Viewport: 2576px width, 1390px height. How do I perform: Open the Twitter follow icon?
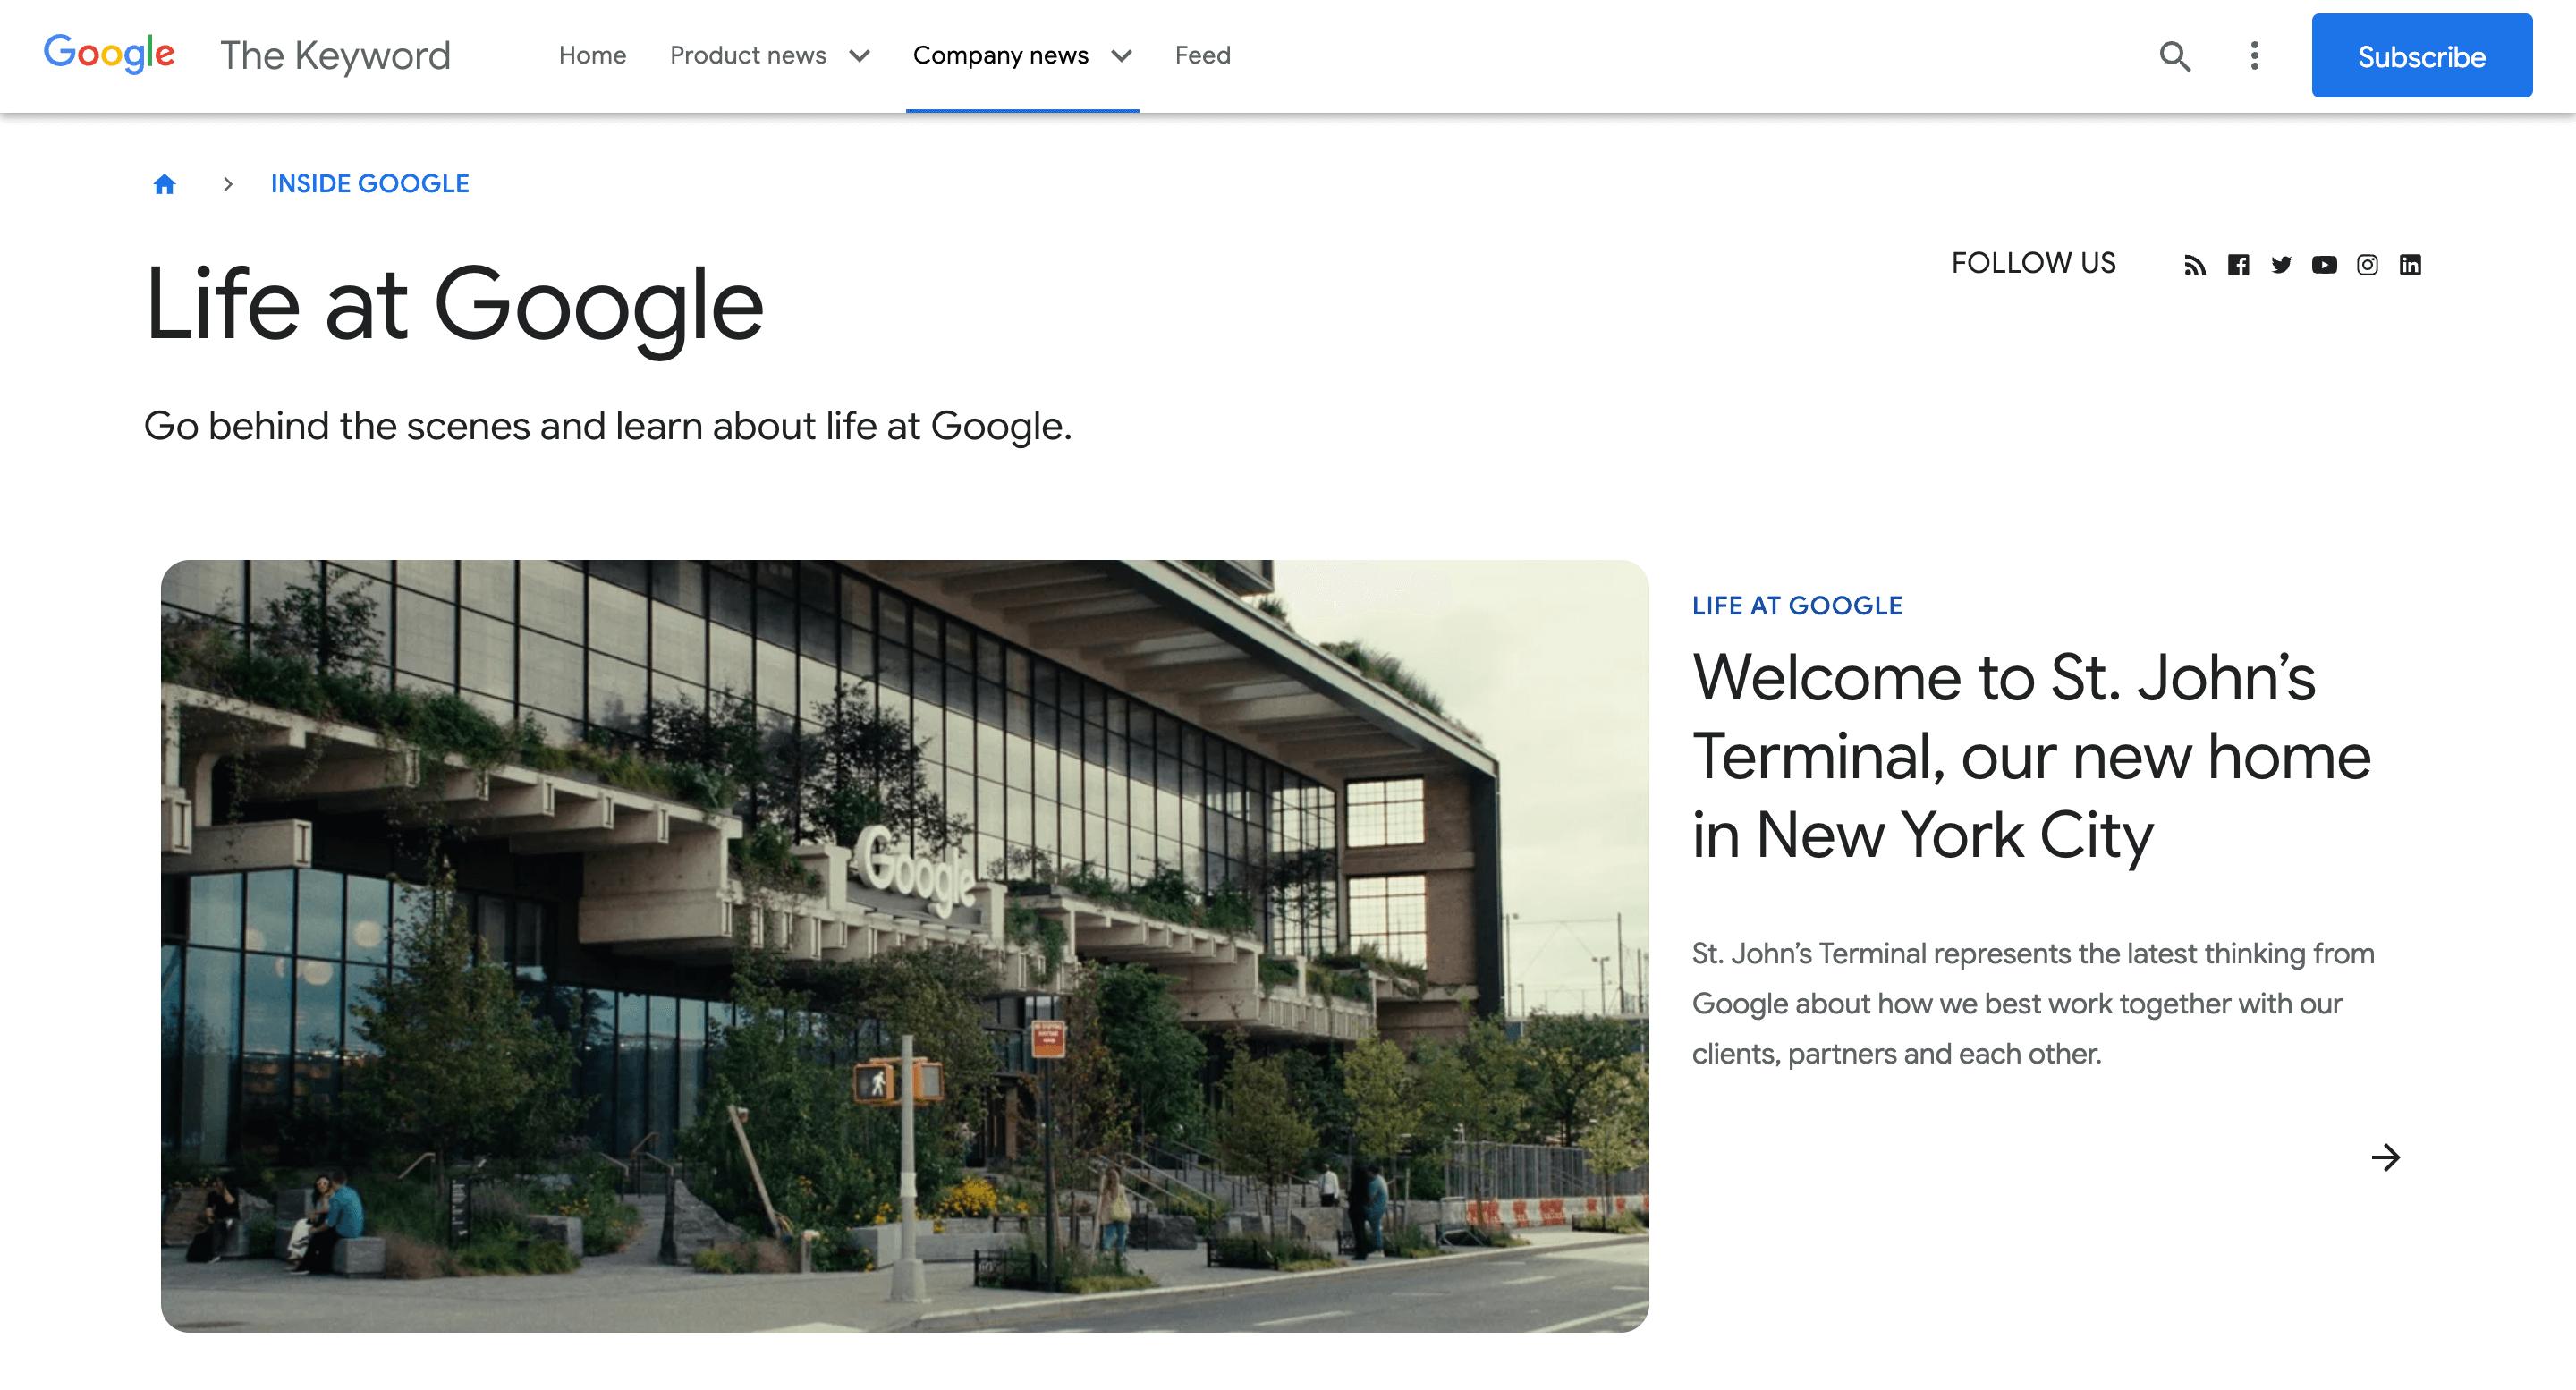pos(2281,265)
